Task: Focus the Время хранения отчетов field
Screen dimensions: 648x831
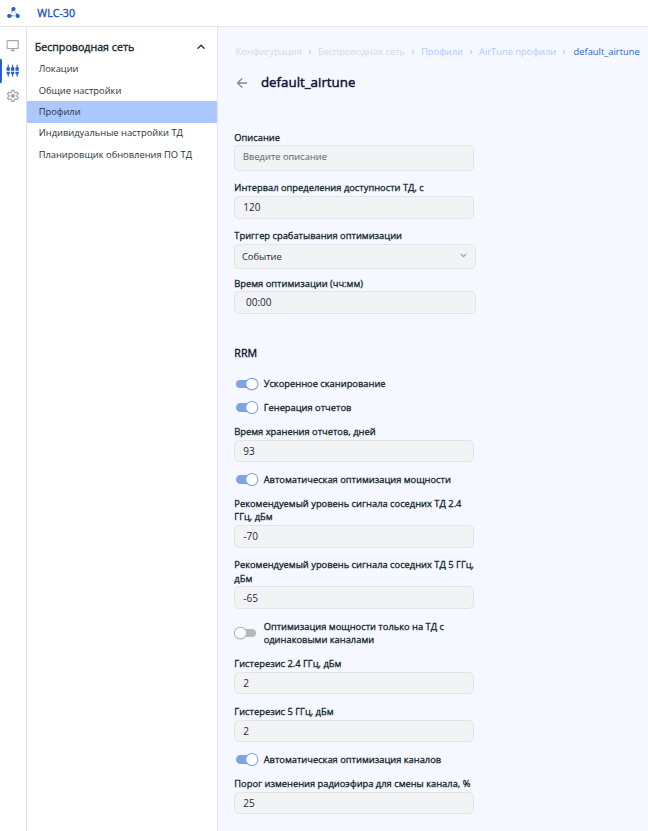Action: (x=354, y=452)
